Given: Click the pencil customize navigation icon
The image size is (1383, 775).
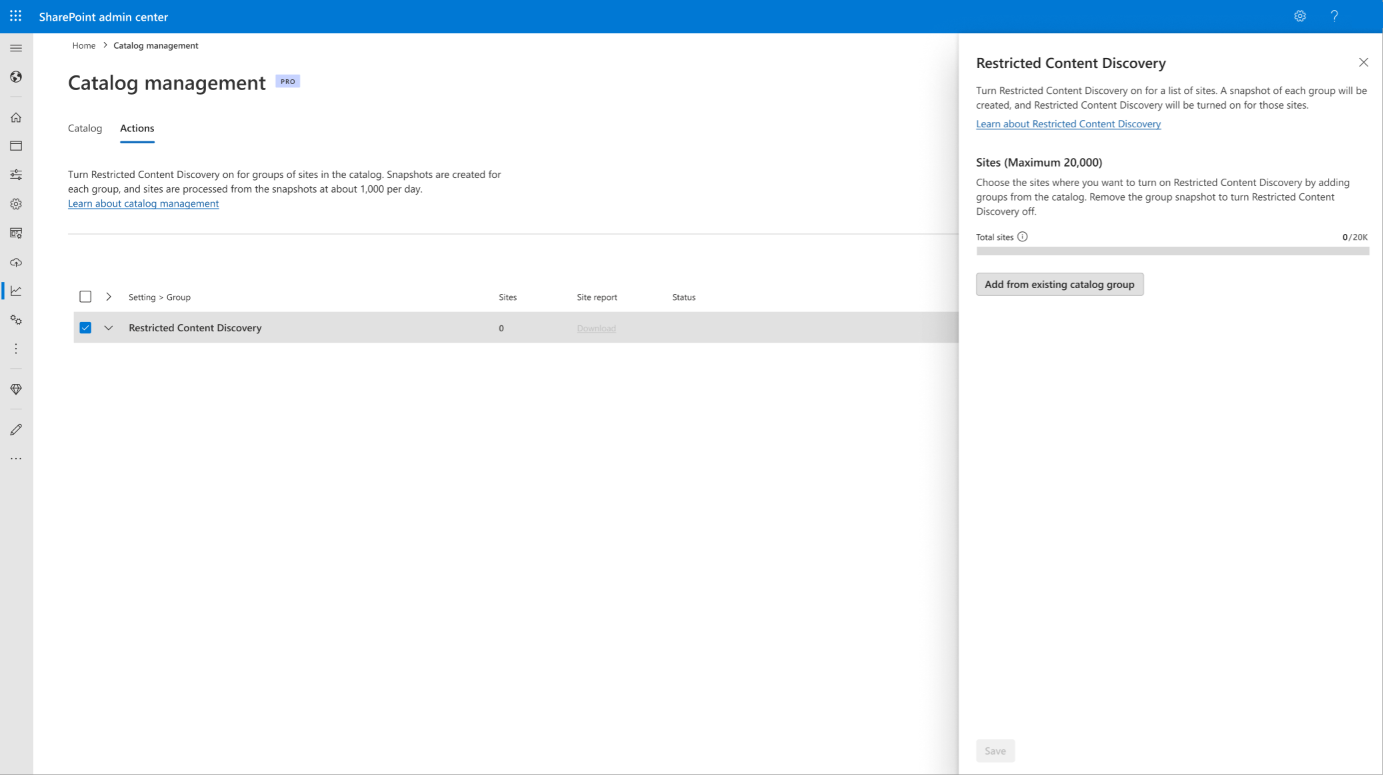Looking at the screenshot, I should pos(16,429).
